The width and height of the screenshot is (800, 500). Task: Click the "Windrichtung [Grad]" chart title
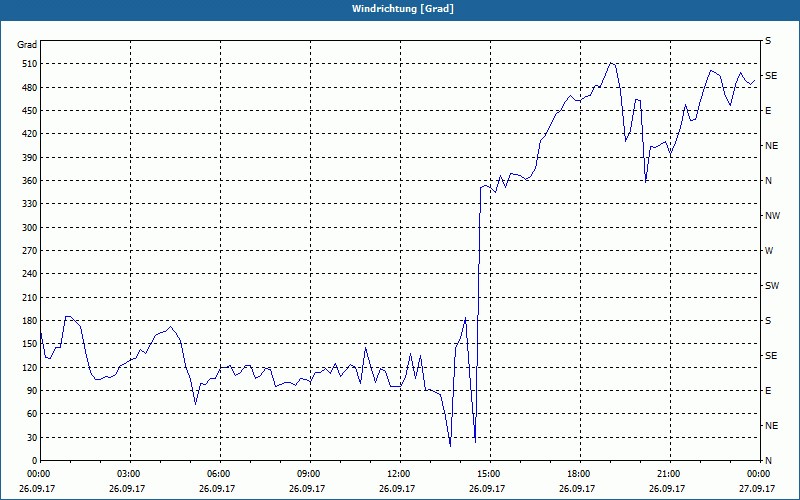tap(403, 9)
